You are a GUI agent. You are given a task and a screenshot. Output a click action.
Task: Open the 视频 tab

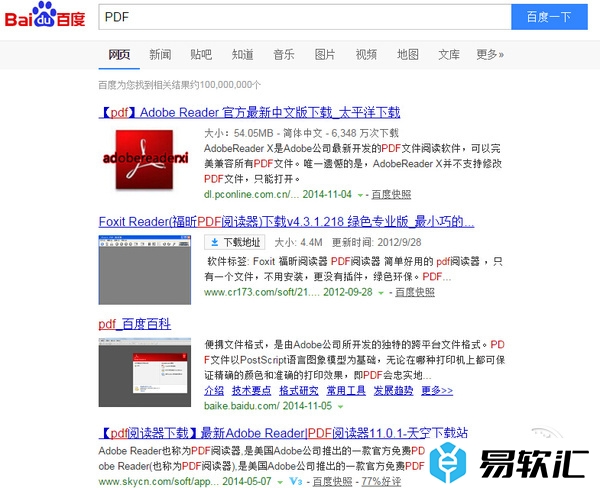366,55
